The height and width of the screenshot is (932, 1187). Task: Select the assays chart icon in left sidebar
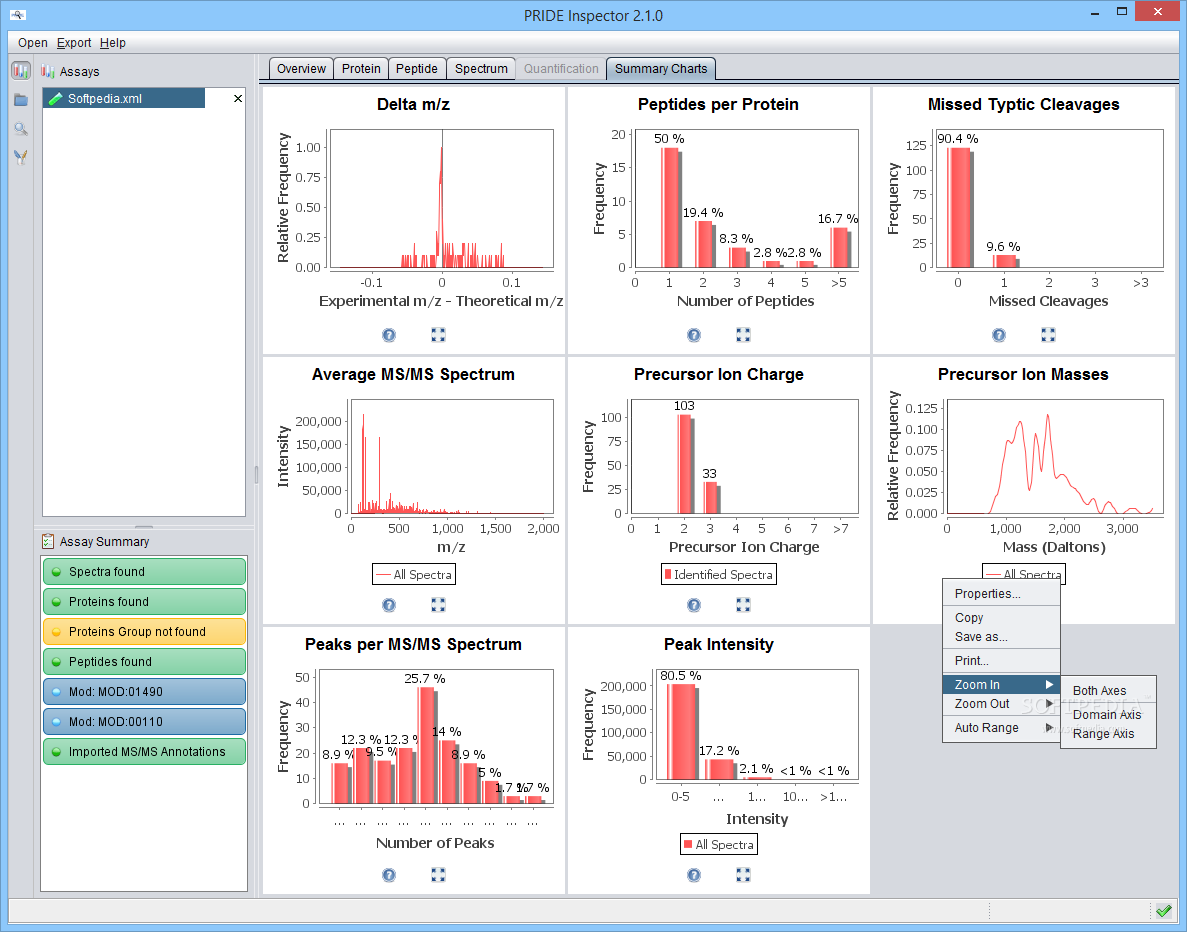(x=20, y=71)
